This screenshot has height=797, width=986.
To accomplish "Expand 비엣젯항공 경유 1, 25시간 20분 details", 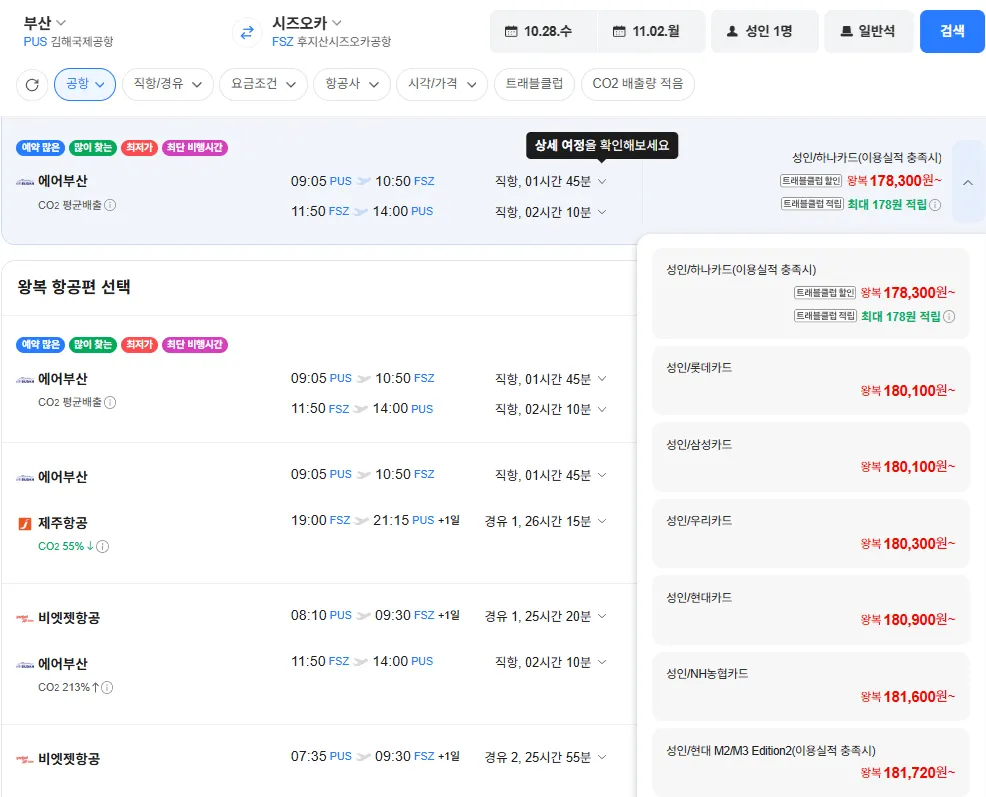I will 602,616.
